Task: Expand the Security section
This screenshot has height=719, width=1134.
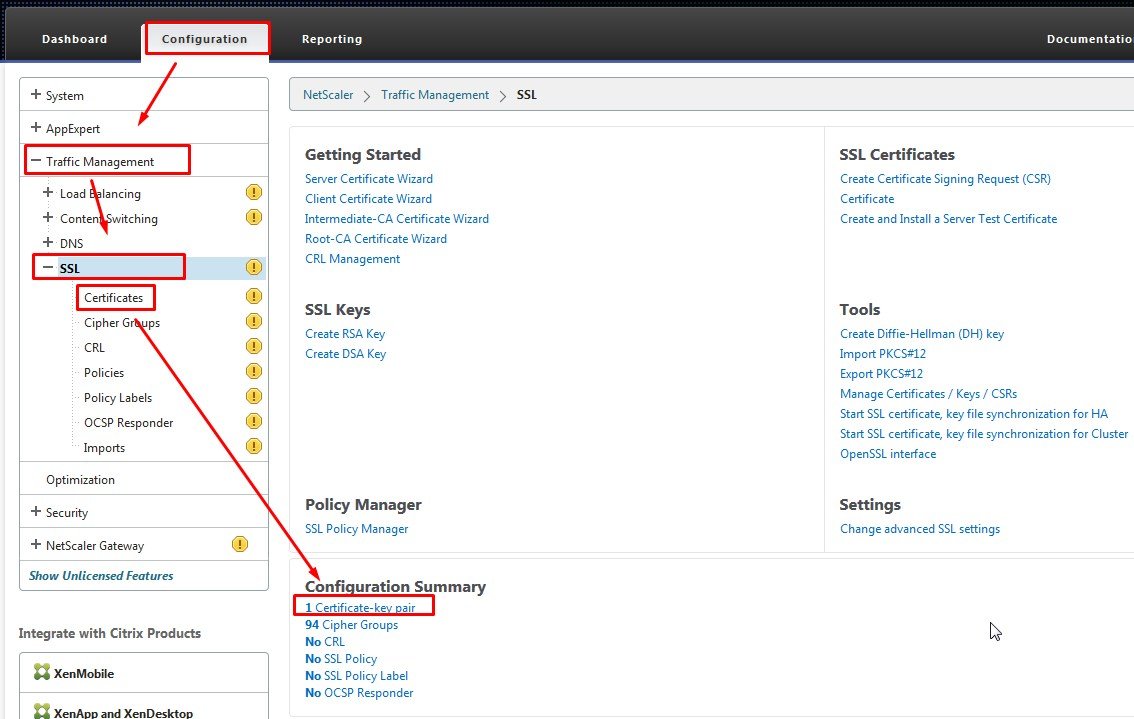Action: pos(36,512)
